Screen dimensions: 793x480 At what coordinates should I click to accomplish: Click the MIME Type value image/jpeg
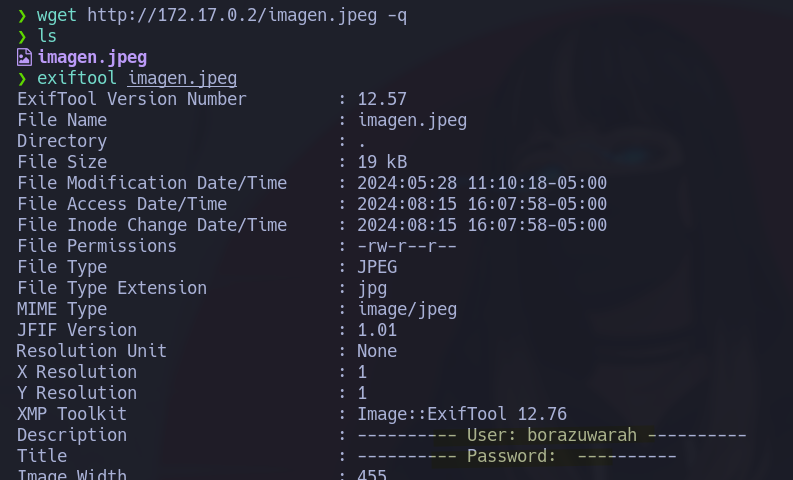pos(407,309)
